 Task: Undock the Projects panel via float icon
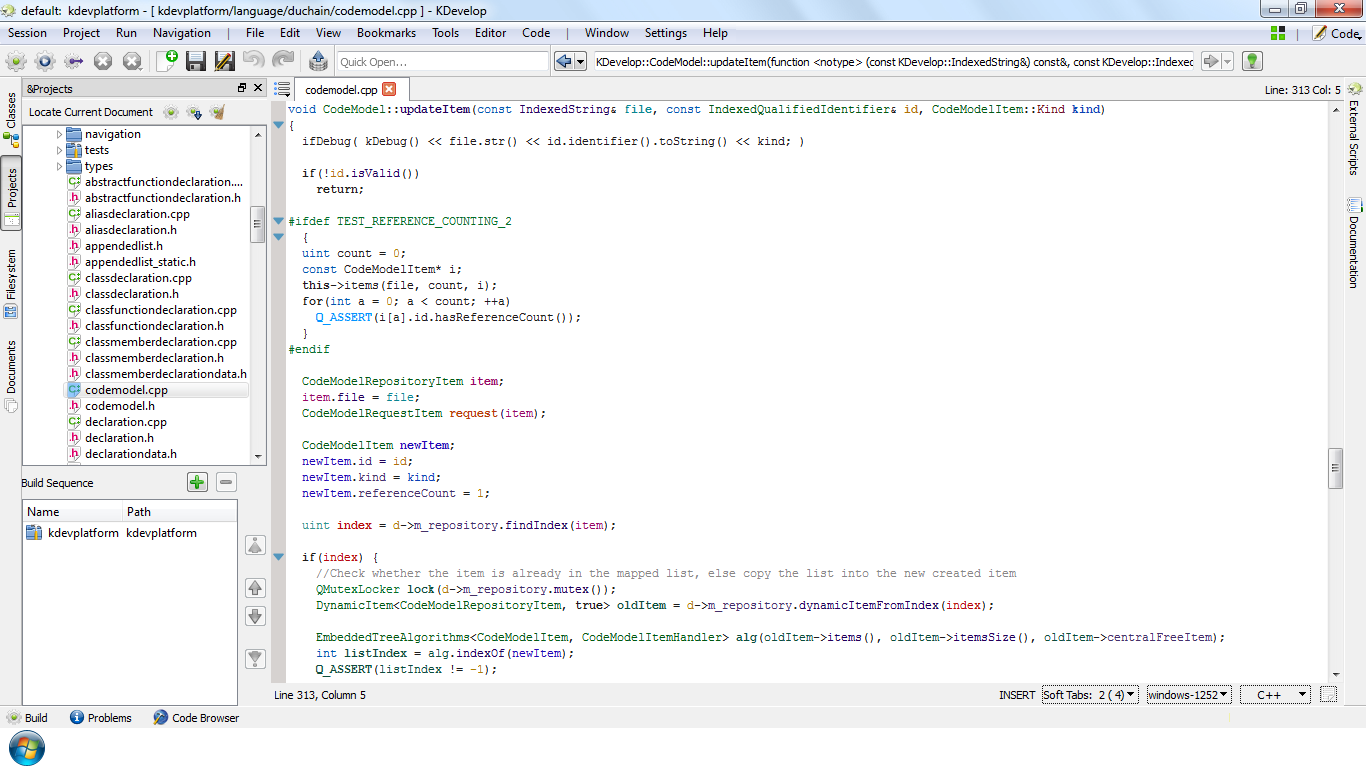[x=242, y=89]
